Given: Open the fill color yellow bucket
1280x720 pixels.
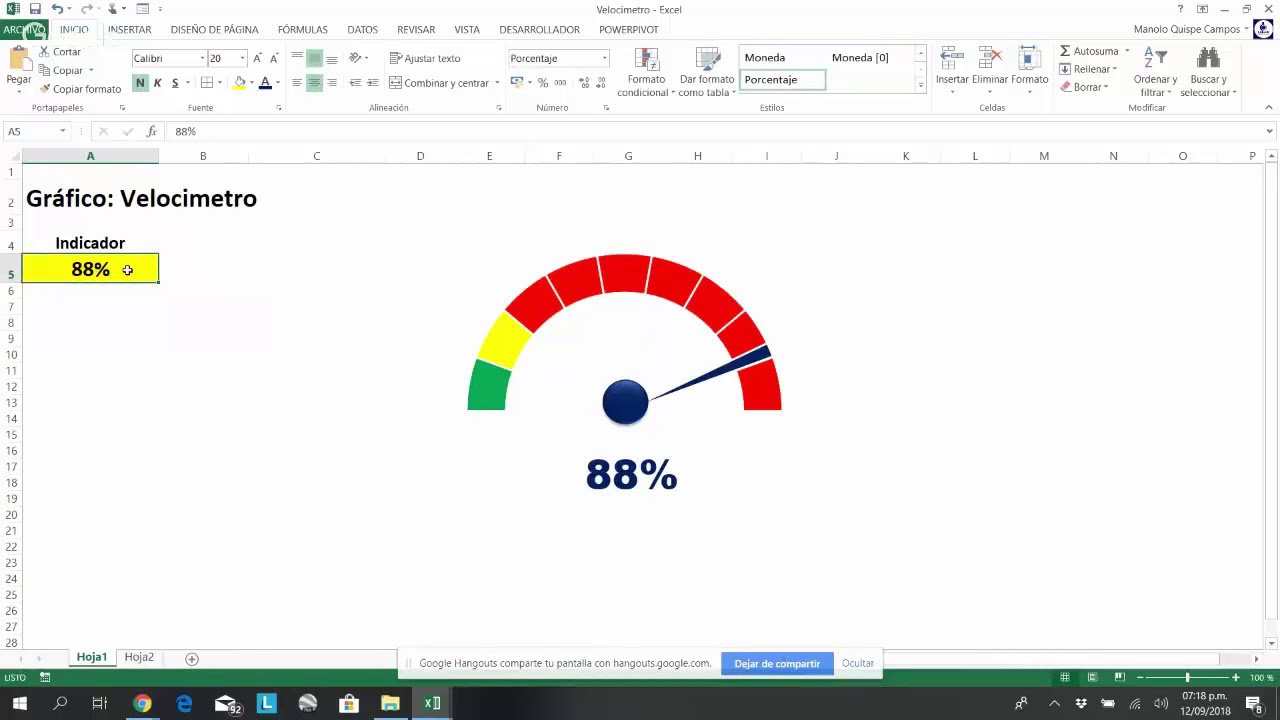Looking at the screenshot, I should point(239,83).
